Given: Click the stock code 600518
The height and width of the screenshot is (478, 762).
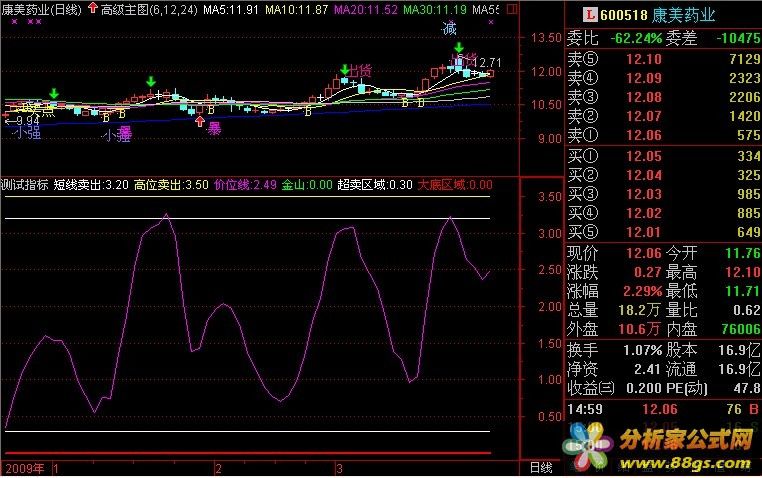Looking at the screenshot, I should coord(624,16).
